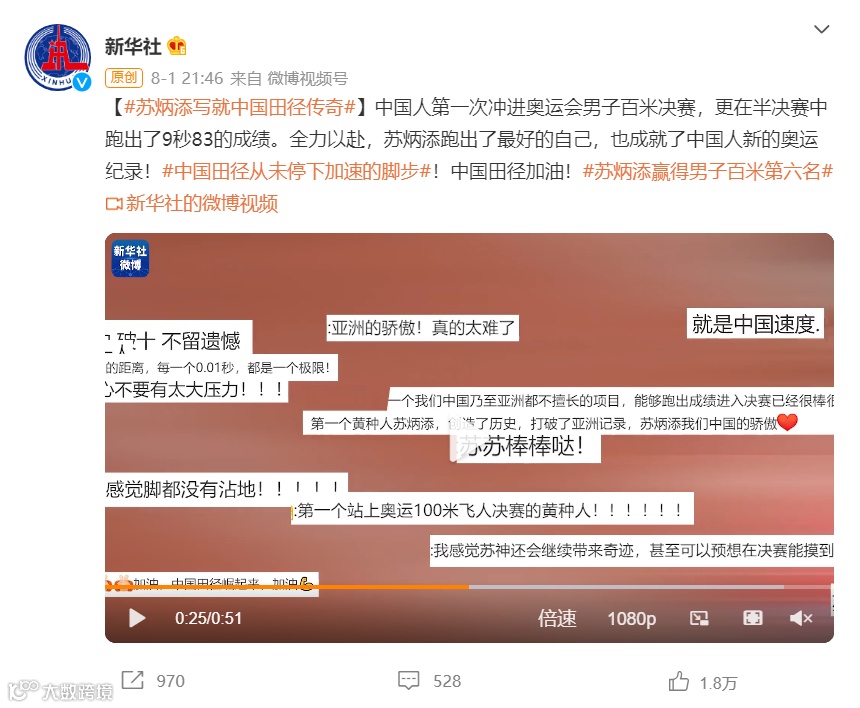Viewport: 860px width, 708px height.
Task: Enter fullscreen mode on the video player
Action: point(752,618)
